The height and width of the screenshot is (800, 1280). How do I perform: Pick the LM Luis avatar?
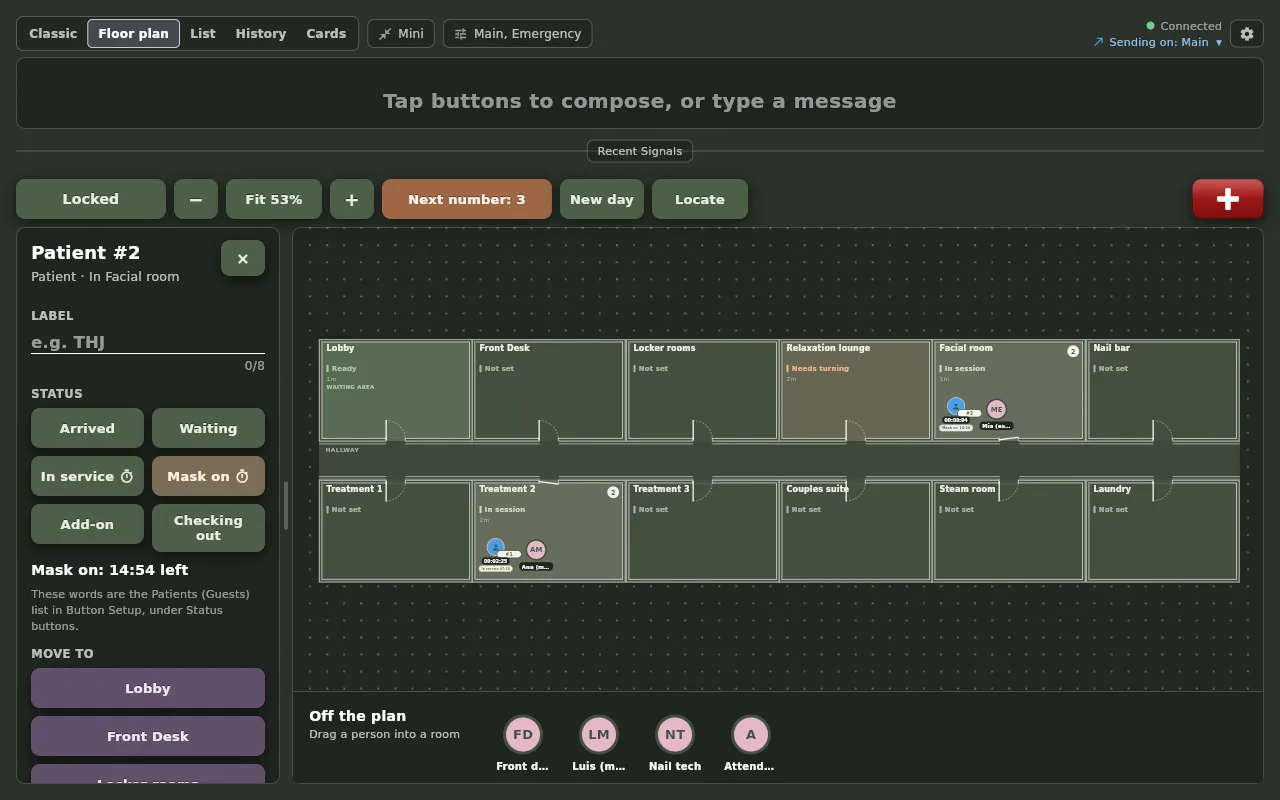(x=599, y=734)
